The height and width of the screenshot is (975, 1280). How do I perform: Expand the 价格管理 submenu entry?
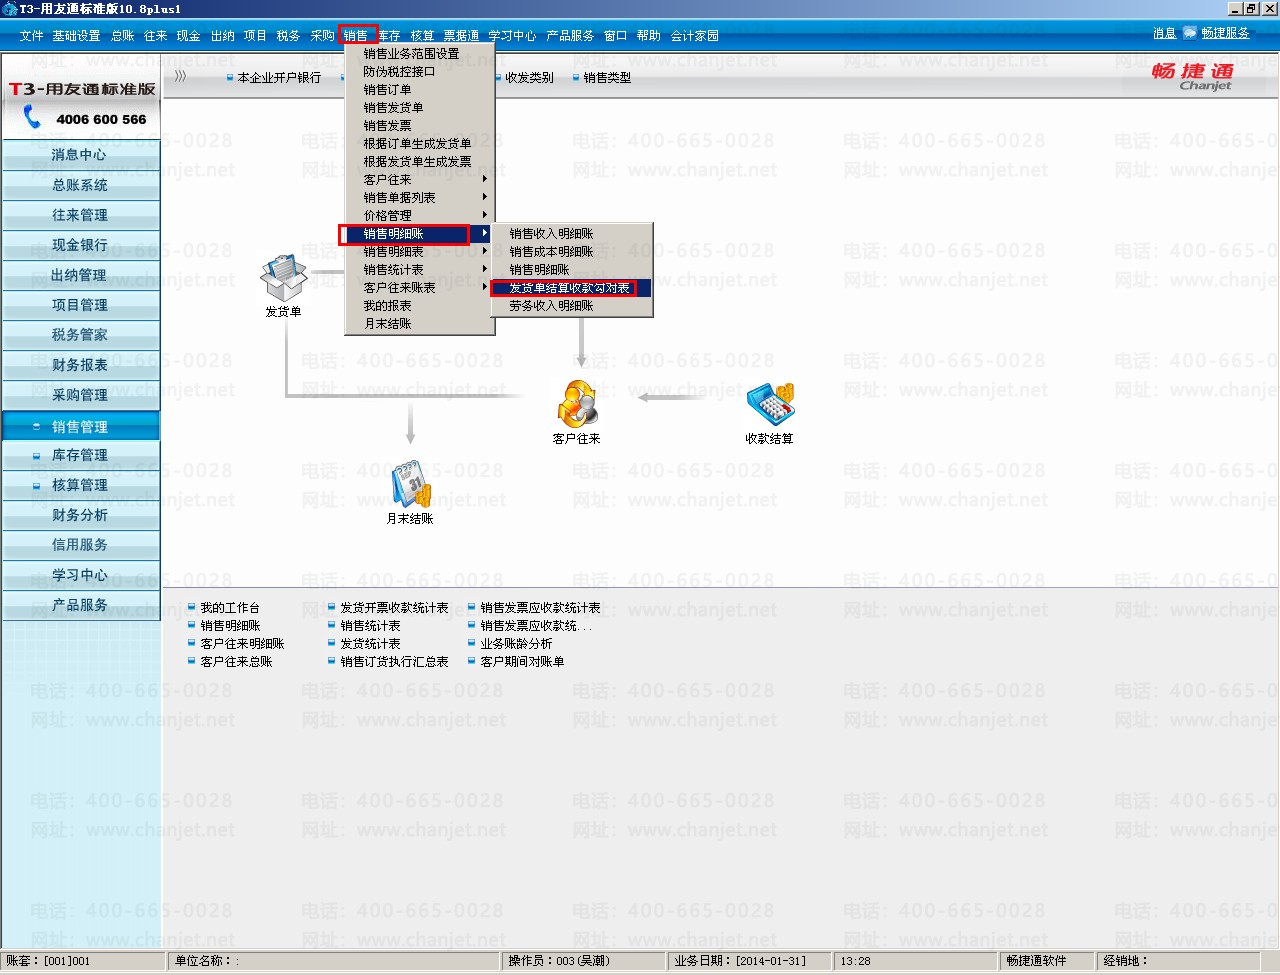[418, 216]
